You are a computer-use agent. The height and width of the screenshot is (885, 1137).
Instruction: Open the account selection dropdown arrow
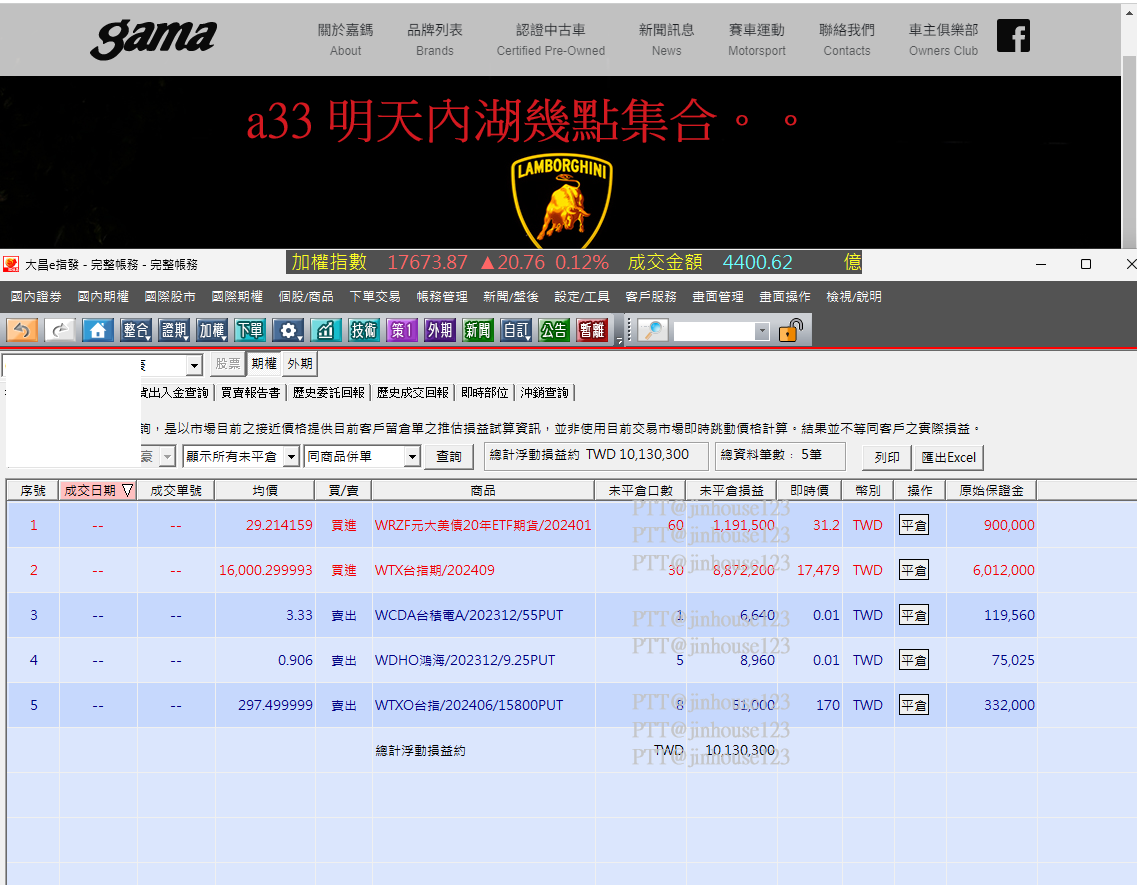[x=194, y=365]
